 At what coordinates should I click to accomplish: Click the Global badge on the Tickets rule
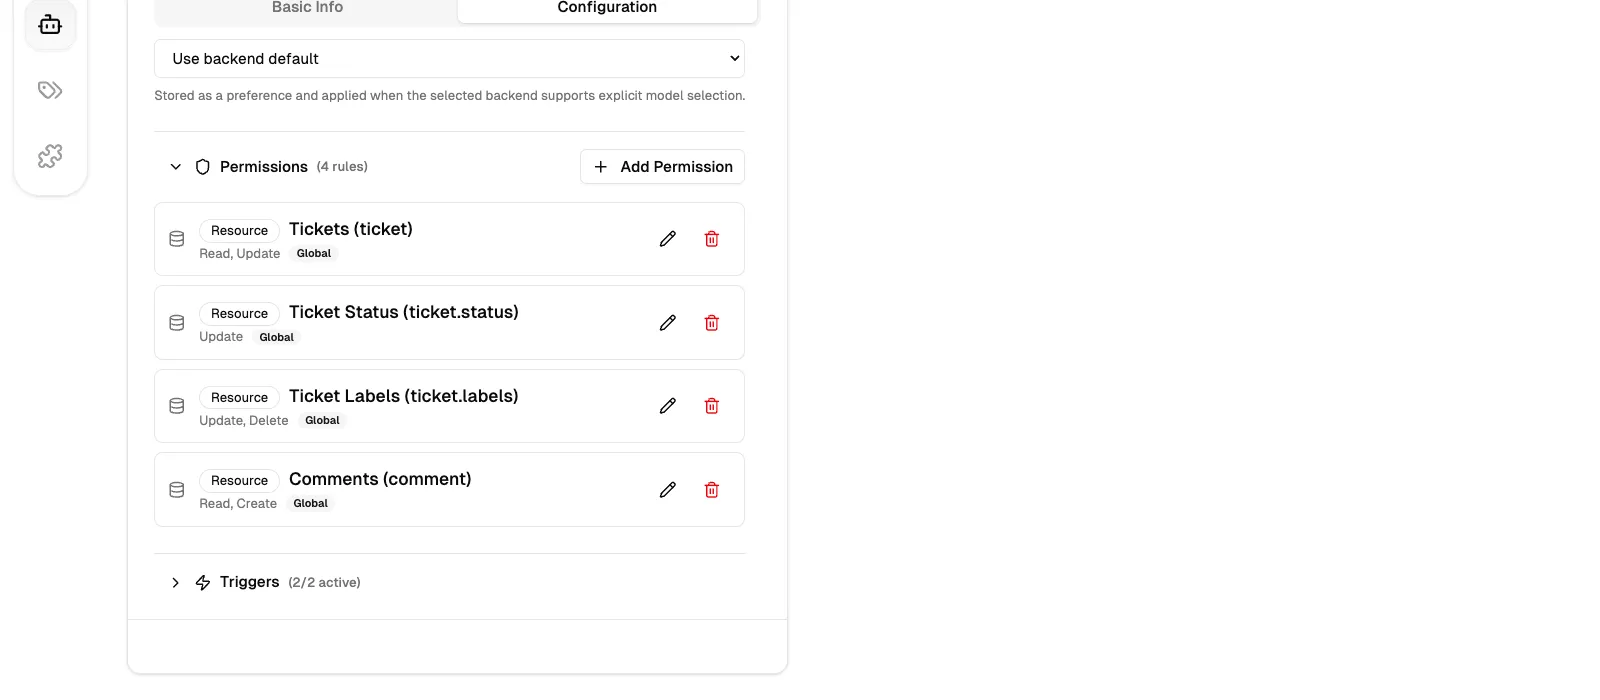pos(313,253)
